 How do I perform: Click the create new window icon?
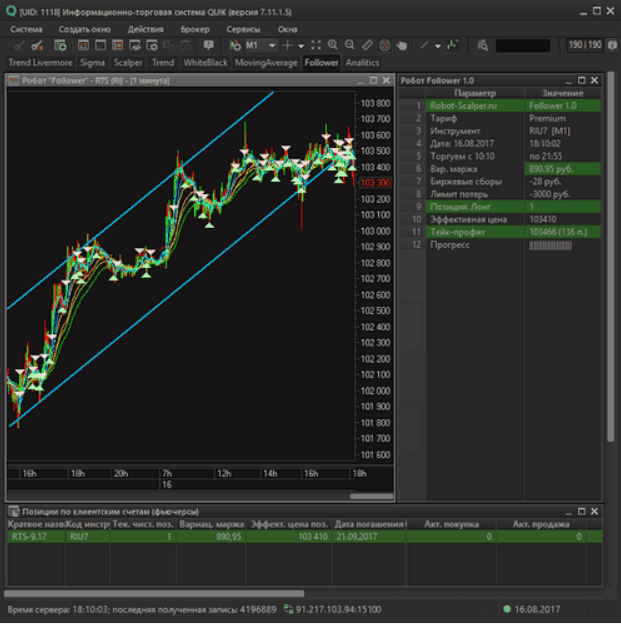click(60, 46)
